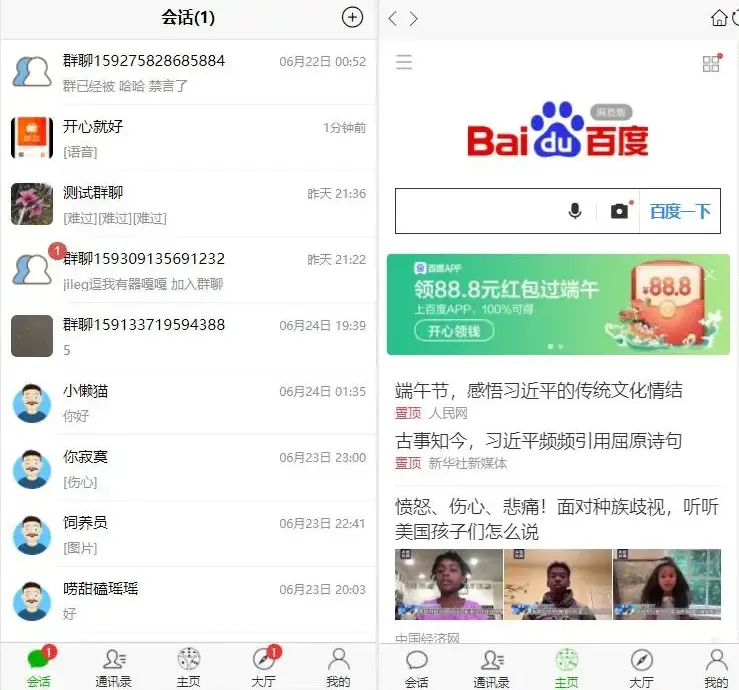Viewport: 739px width, 690px height.
Task: Switch to 通讯录 tab in left panel
Action: tap(114, 666)
